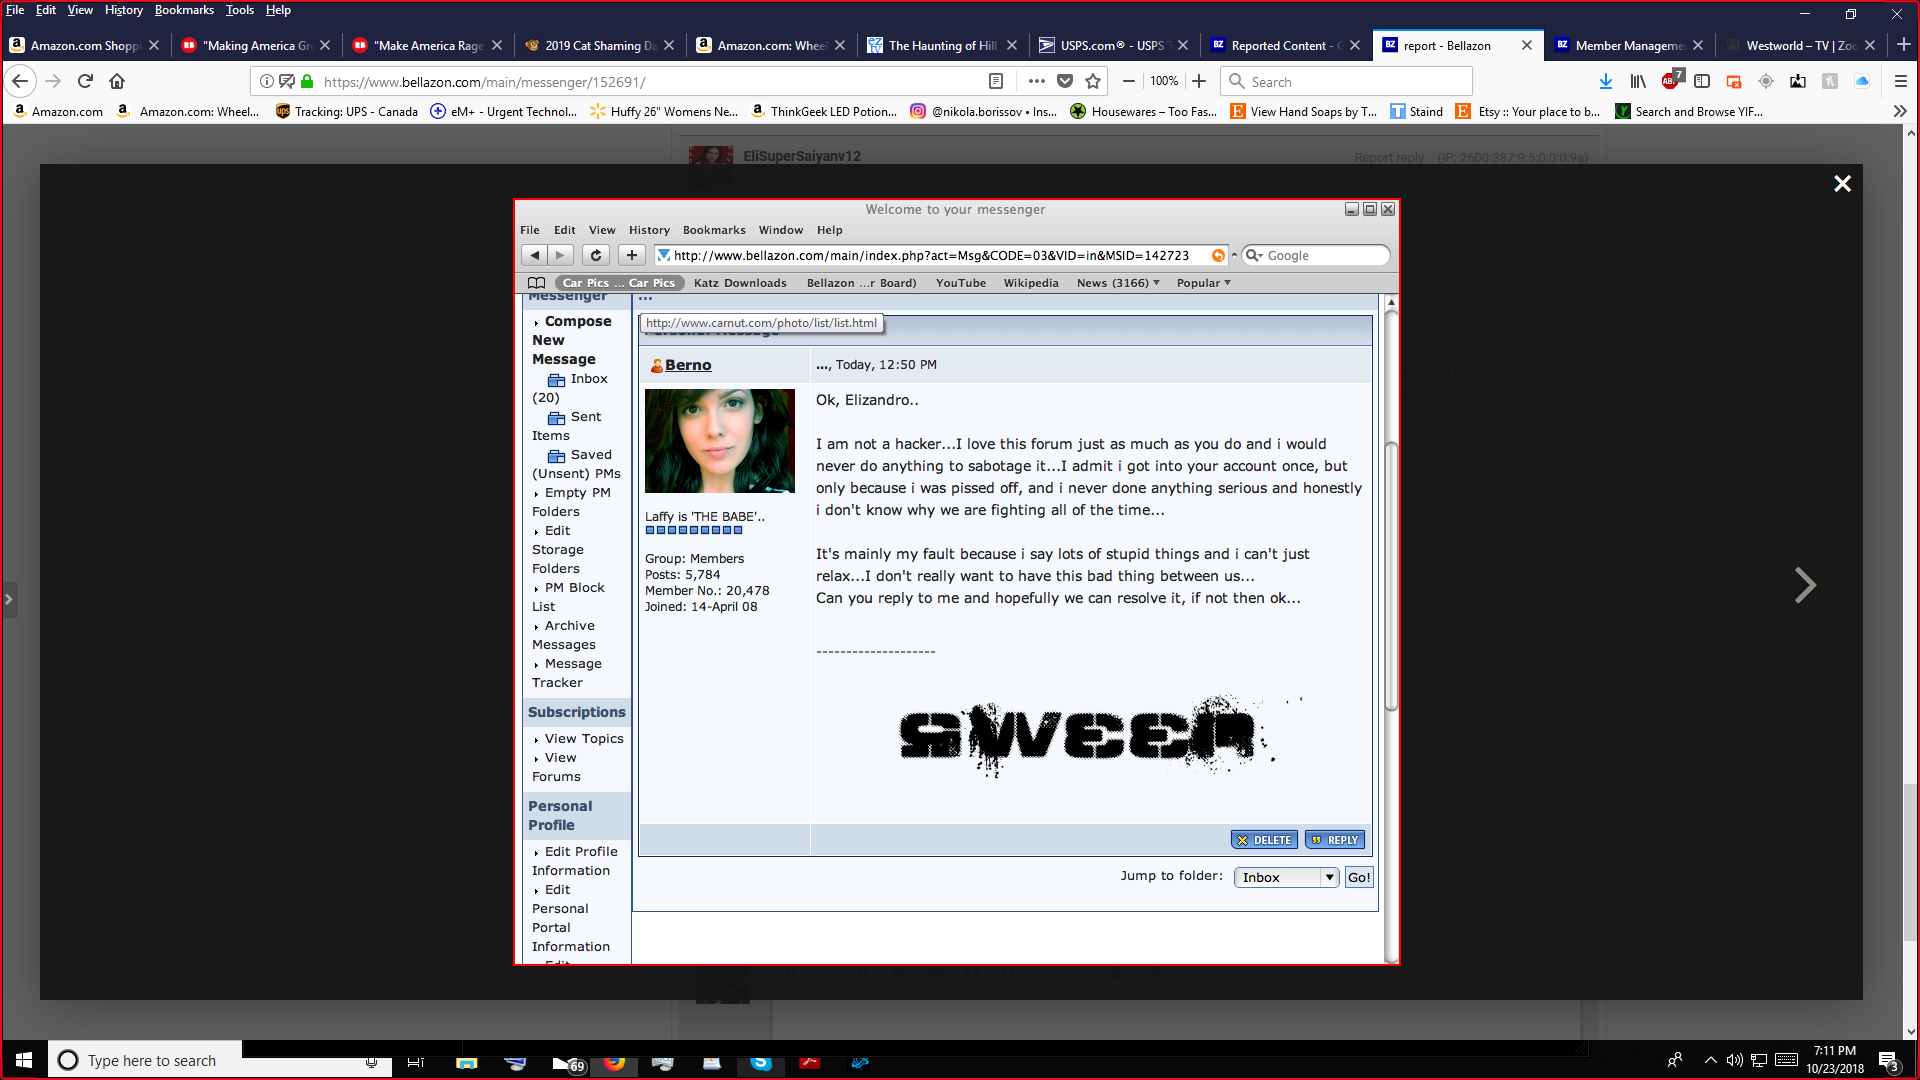Toggle reader view icon in address bar
1920x1080 pixels.
(x=996, y=81)
